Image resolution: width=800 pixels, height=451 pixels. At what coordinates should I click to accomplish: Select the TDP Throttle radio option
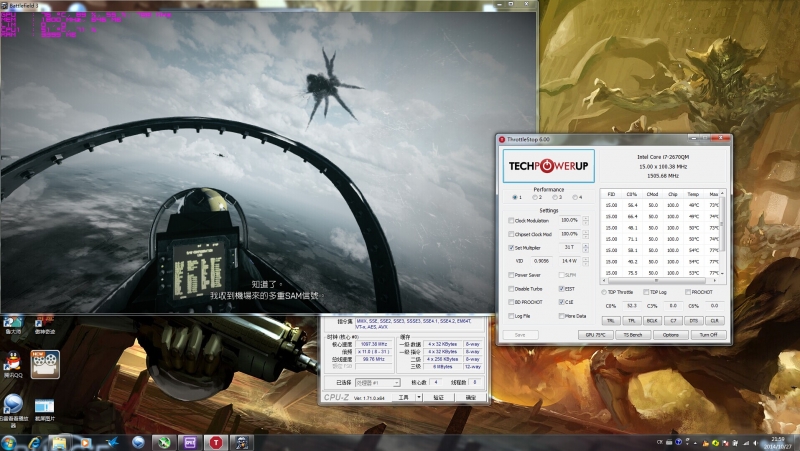pyautogui.click(x=604, y=292)
